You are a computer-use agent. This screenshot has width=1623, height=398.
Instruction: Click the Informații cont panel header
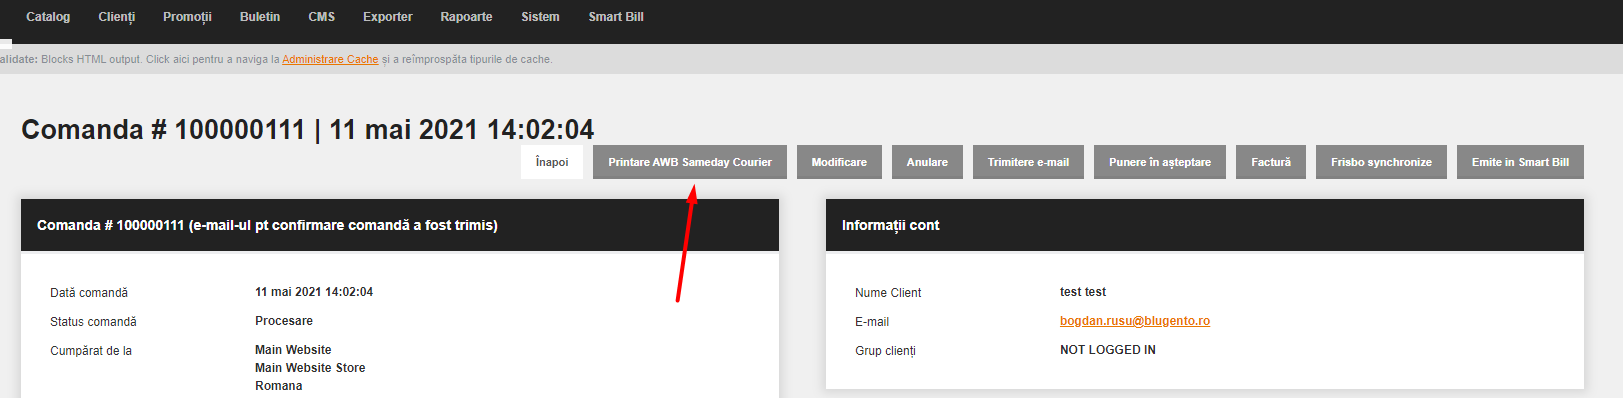point(1205,225)
